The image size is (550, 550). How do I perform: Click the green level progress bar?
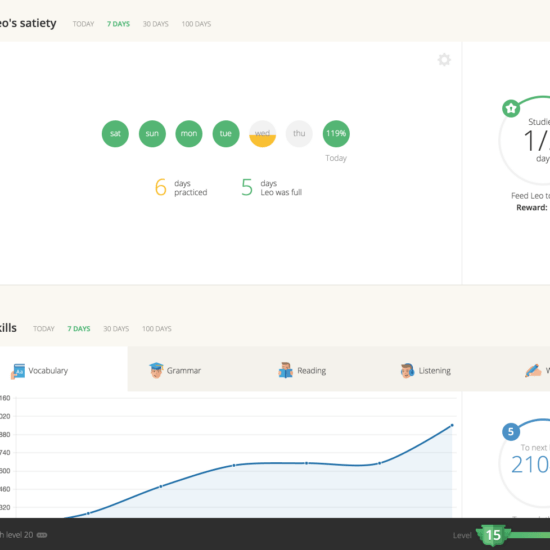pyautogui.click(x=529, y=535)
